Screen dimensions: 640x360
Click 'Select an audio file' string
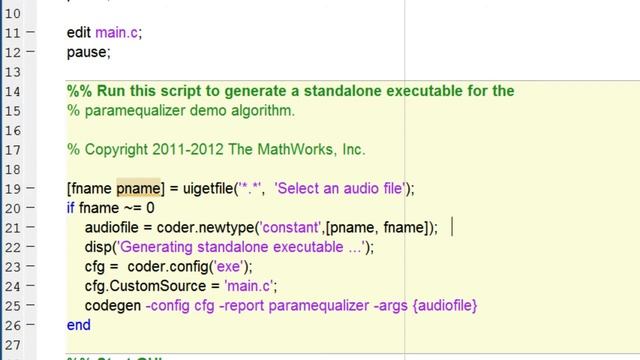pos(340,189)
